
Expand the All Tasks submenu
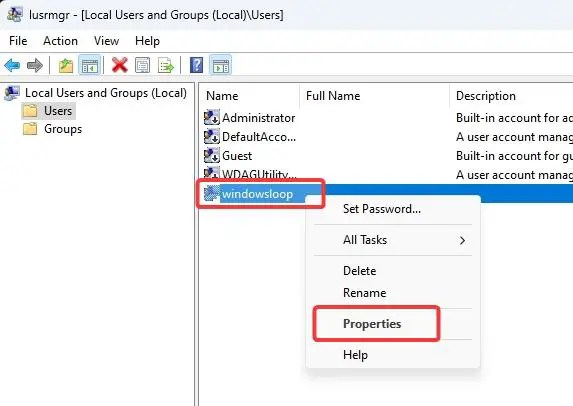[393, 240]
